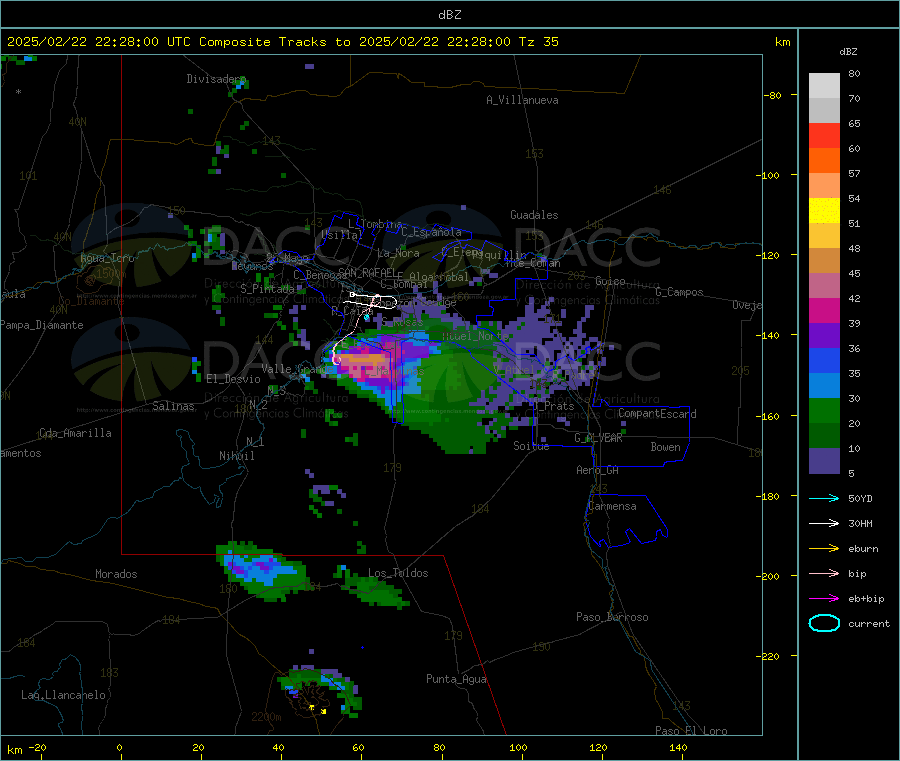
Task: Click the magenta eb+bip arrow symbol
Action: tap(824, 599)
